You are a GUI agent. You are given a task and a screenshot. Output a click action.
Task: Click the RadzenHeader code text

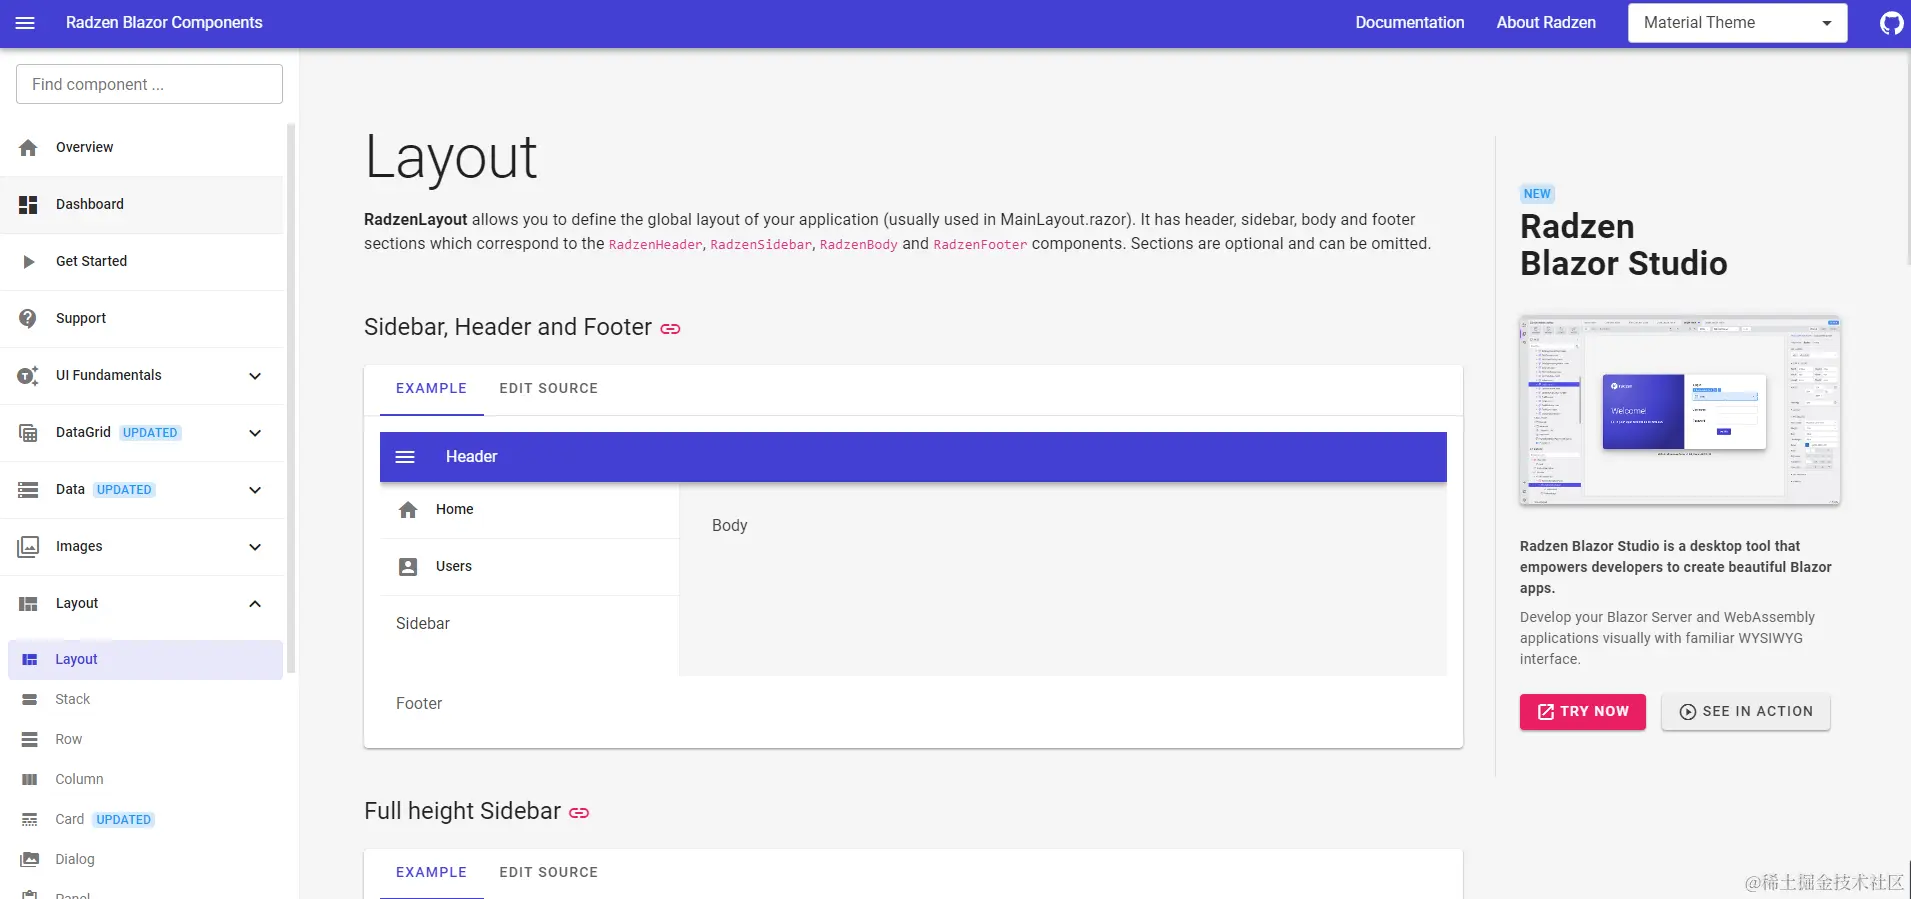pos(655,245)
